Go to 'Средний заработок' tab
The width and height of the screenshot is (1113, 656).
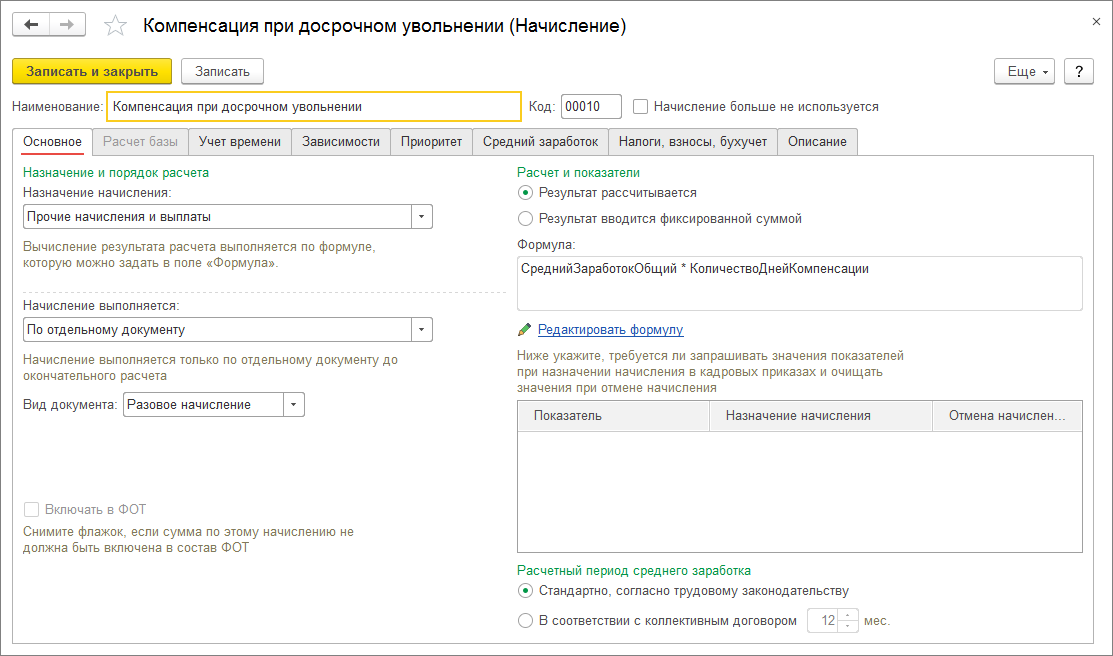540,142
